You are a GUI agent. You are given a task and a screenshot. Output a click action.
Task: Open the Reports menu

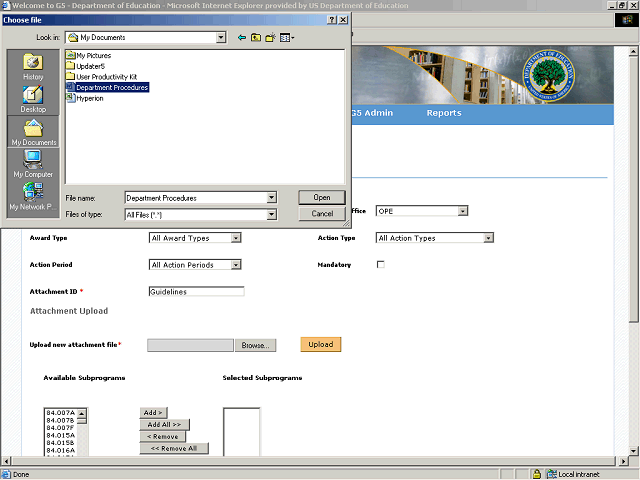(444, 113)
